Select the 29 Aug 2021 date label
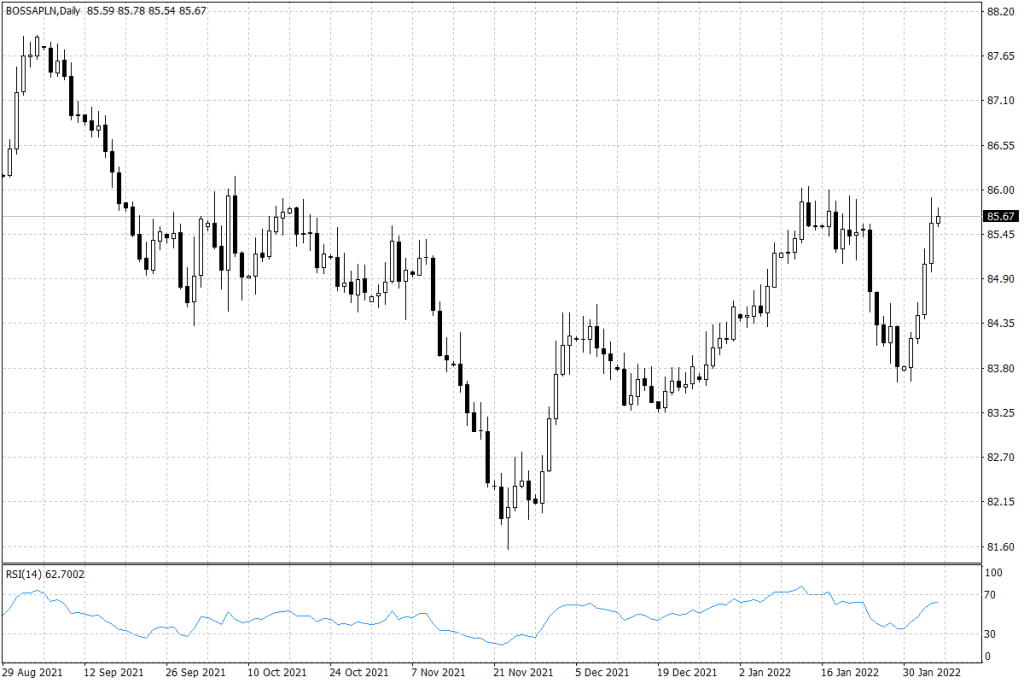 tap(32, 672)
